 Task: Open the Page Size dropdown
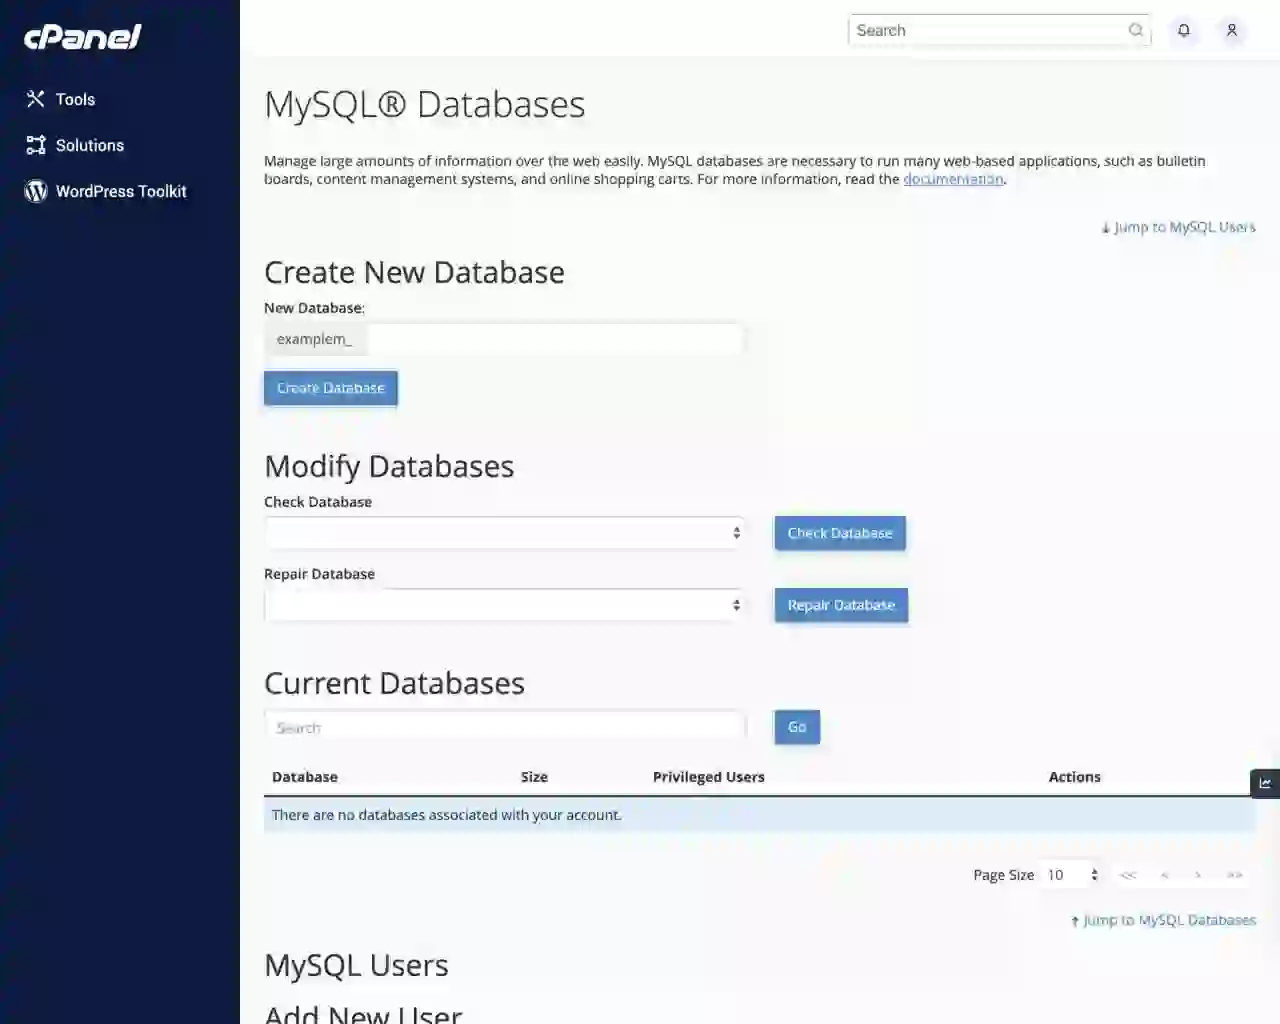[1071, 875]
